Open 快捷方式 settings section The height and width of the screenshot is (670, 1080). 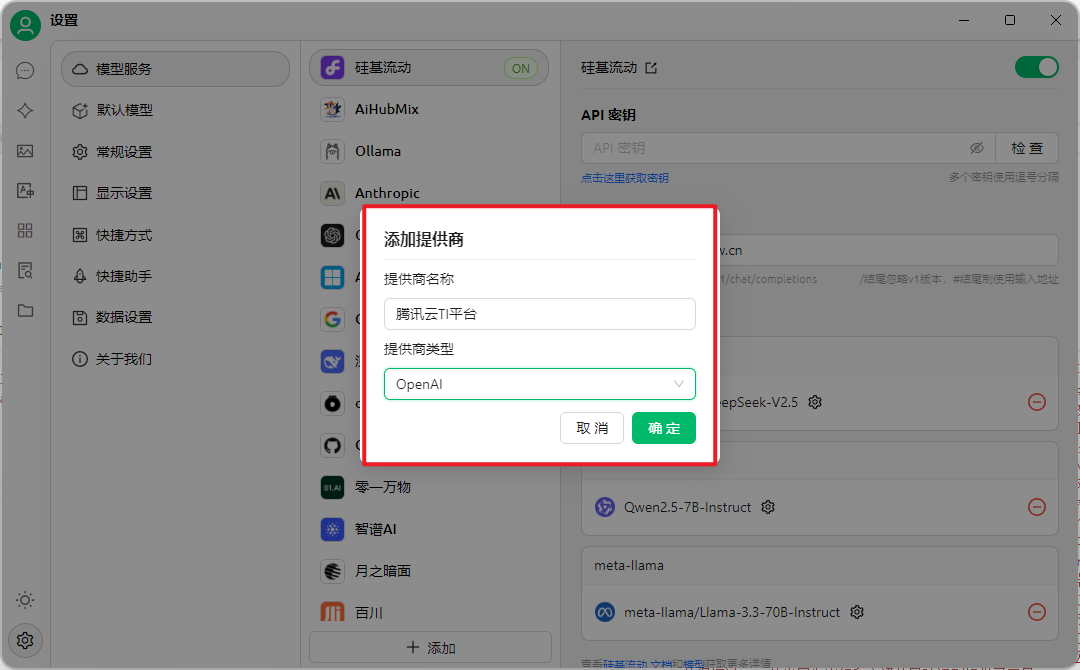click(x=176, y=235)
